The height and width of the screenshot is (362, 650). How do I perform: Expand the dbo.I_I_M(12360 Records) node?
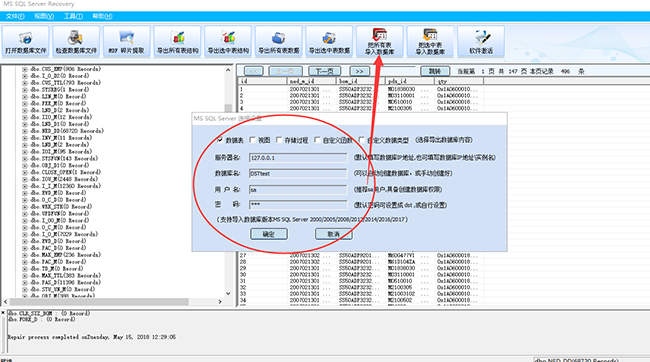pyautogui.click(x=25, y=186)
